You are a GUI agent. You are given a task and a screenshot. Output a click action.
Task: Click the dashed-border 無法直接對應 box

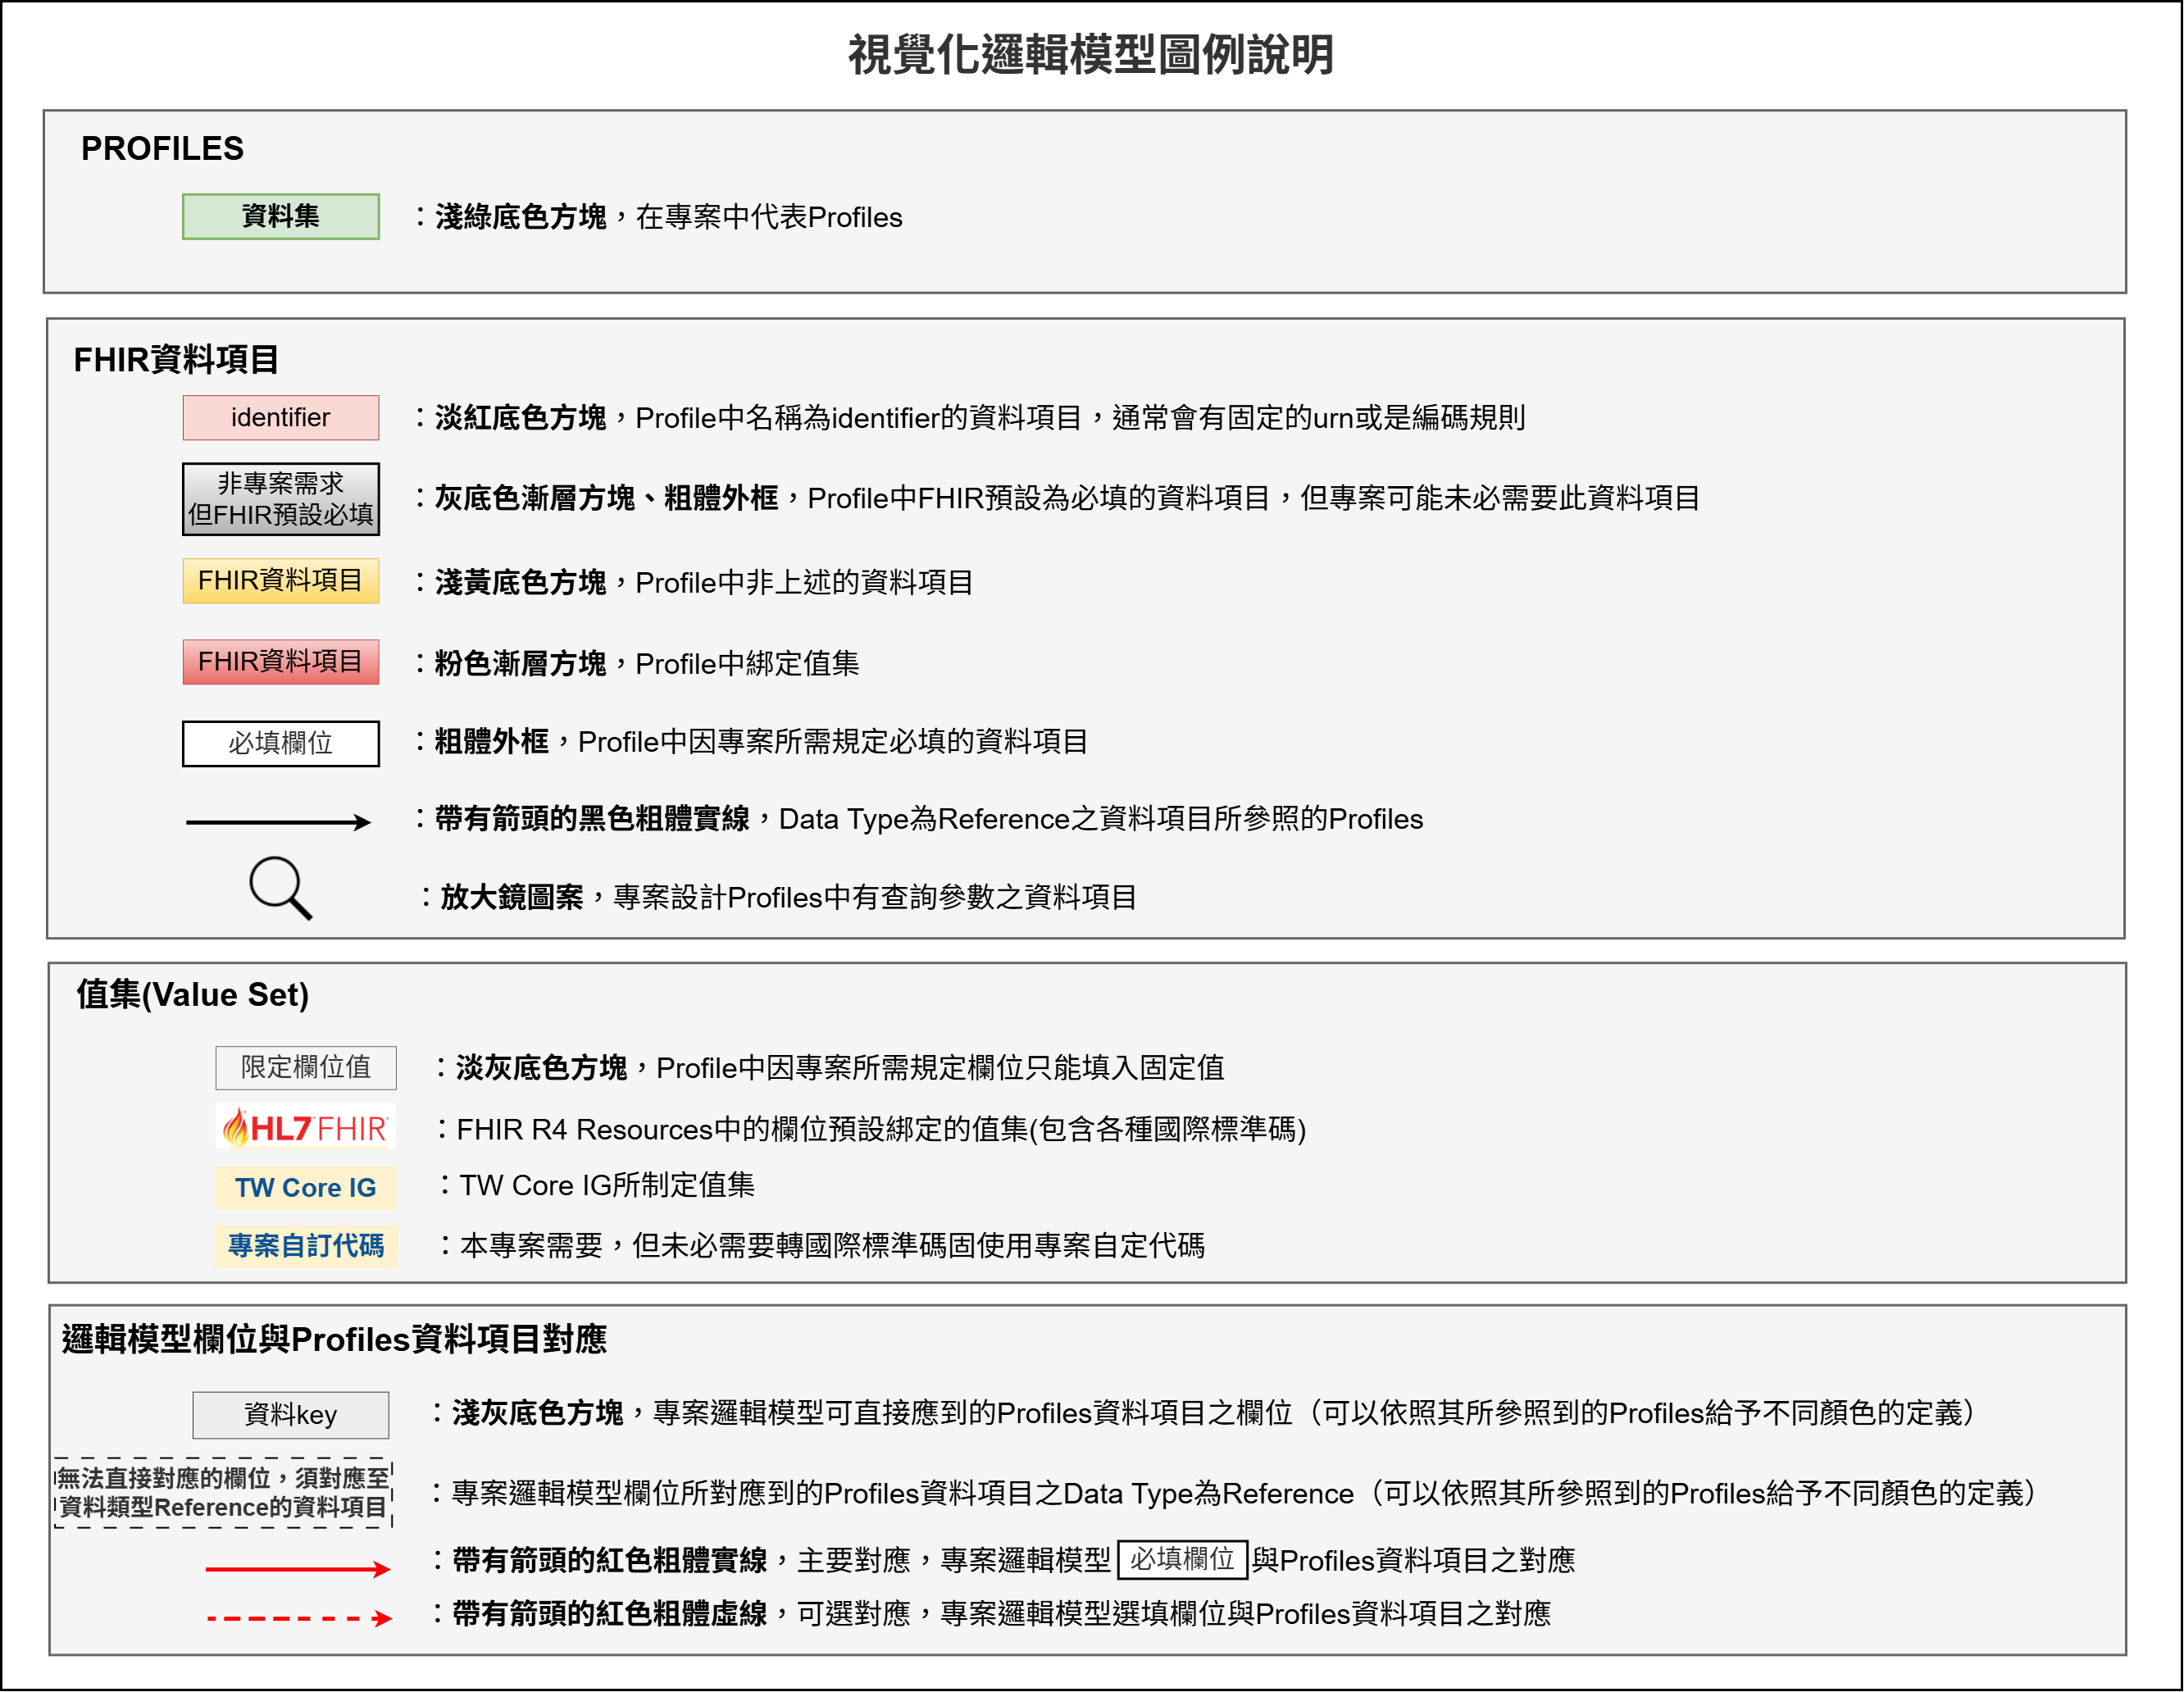pyautogui.click(x=222, y=1492)
